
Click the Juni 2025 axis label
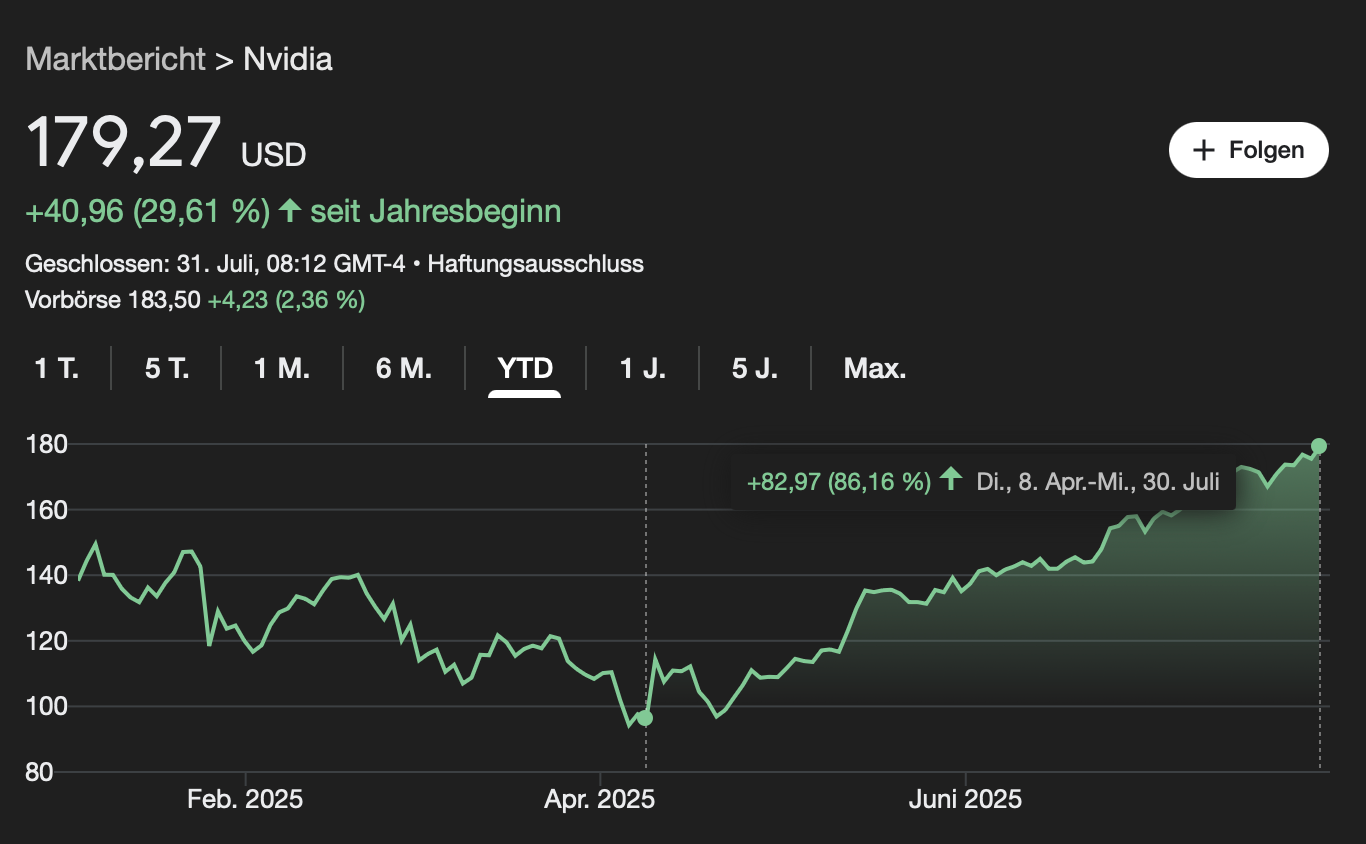[x=965, y=800]
